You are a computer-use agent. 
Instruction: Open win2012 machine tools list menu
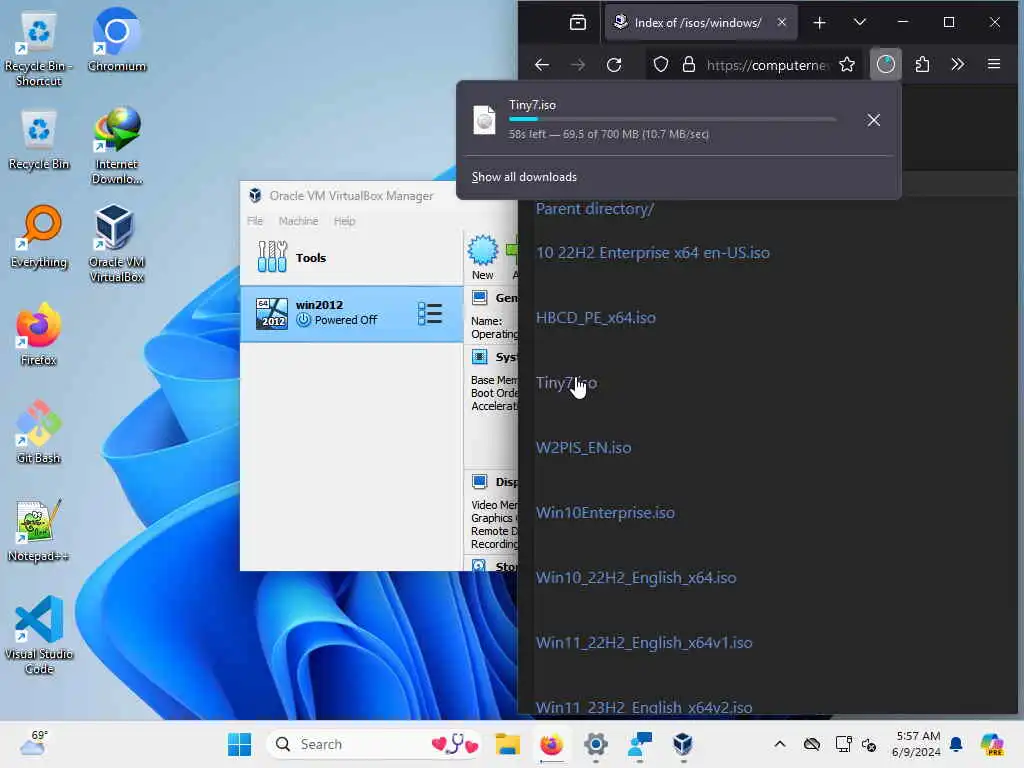point(430,313)
